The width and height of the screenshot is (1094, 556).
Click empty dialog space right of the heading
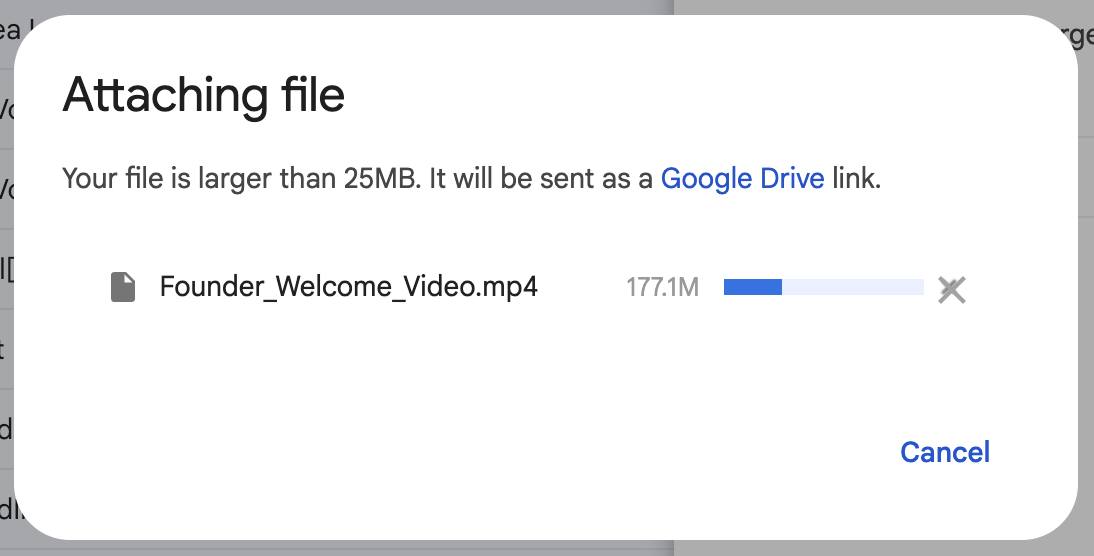(x=700, y=97)
